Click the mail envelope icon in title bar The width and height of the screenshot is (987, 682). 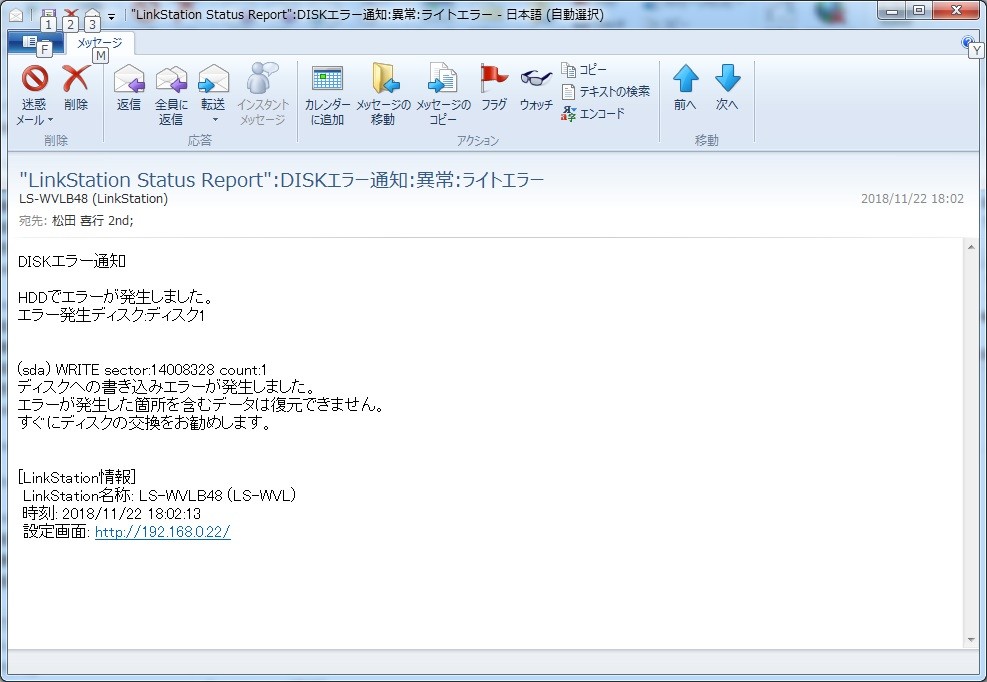[x=16, y=15]
